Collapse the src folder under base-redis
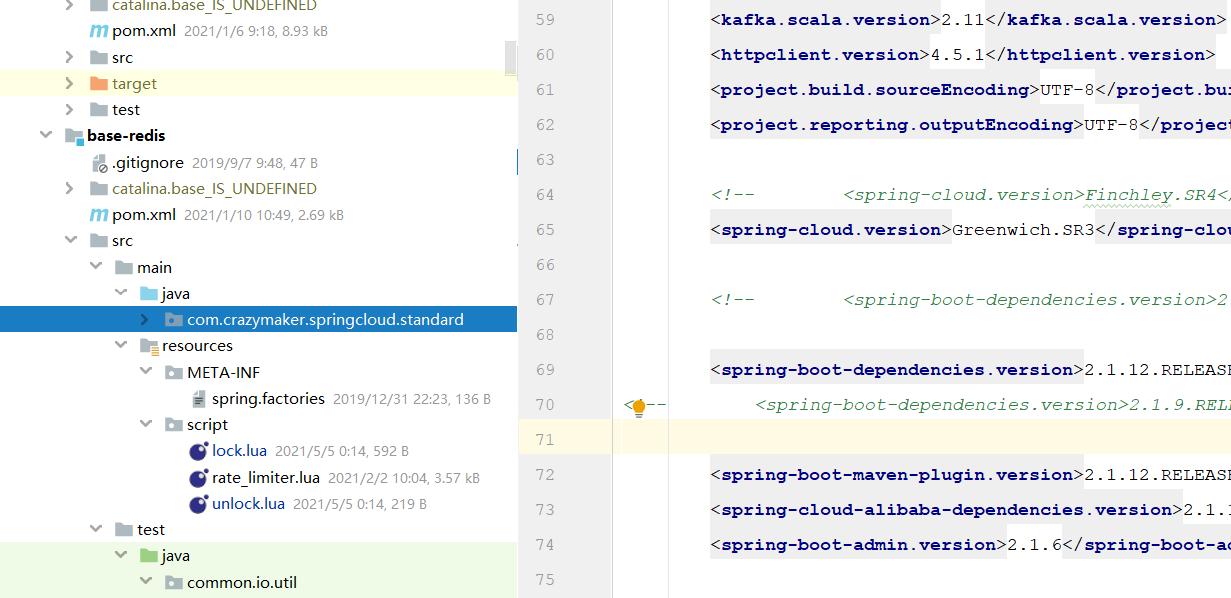1231x598 pixels. (69, 241)
